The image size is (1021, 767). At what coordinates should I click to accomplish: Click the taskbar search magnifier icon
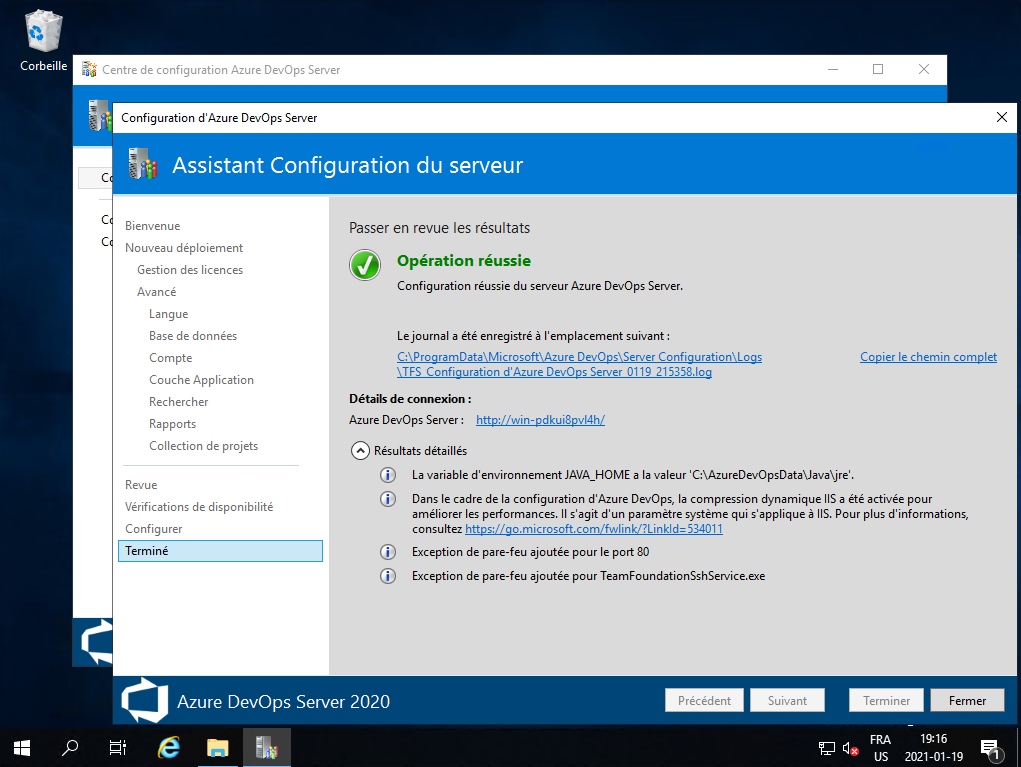[x=70, y=747]
